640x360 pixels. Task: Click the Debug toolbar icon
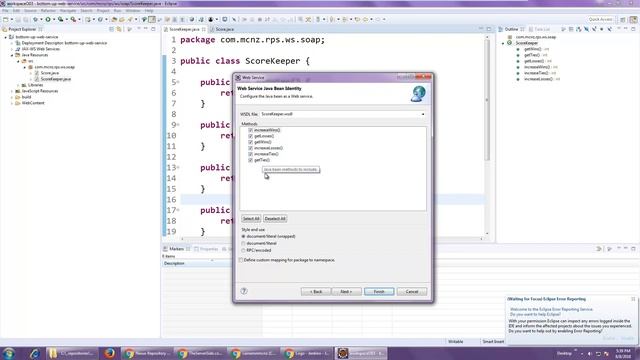pyautogui.click(x=36, y=19)
